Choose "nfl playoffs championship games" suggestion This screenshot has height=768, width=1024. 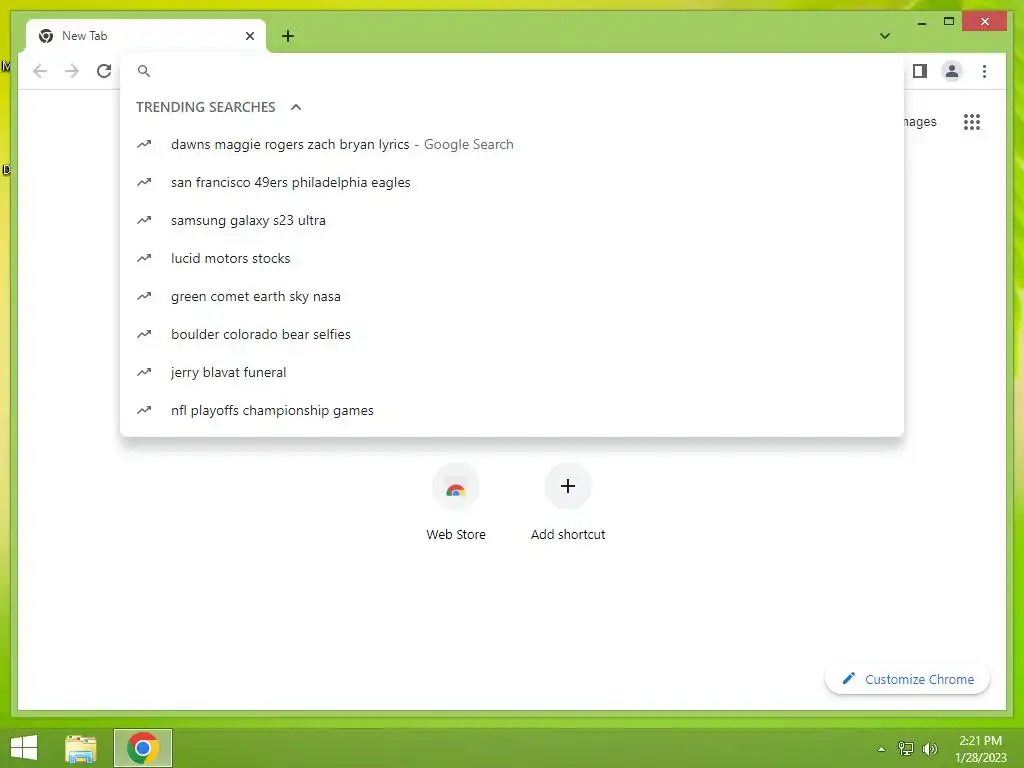(x=512, y=410)
